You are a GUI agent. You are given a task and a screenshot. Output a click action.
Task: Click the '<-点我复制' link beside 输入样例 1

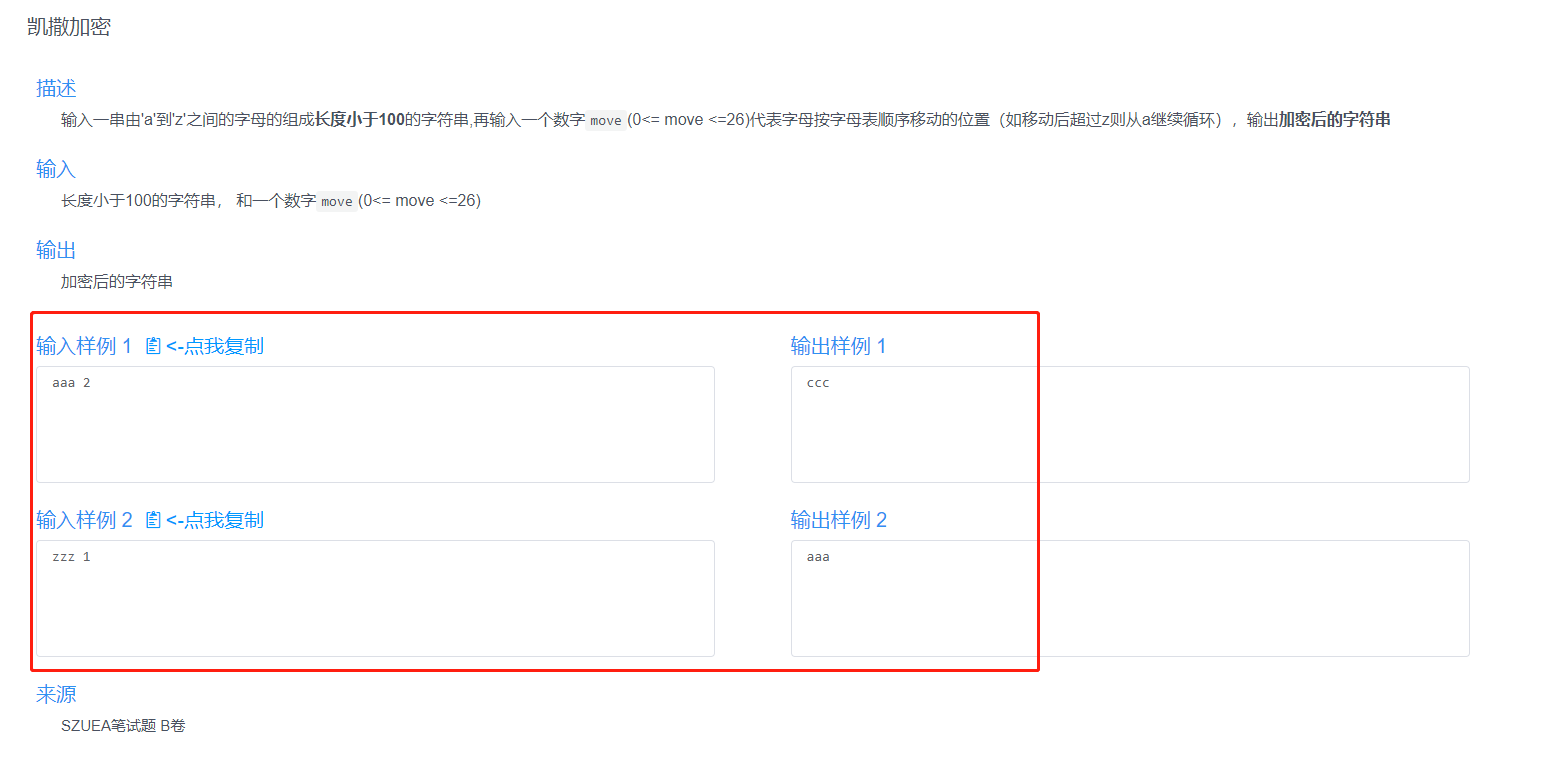215,346
